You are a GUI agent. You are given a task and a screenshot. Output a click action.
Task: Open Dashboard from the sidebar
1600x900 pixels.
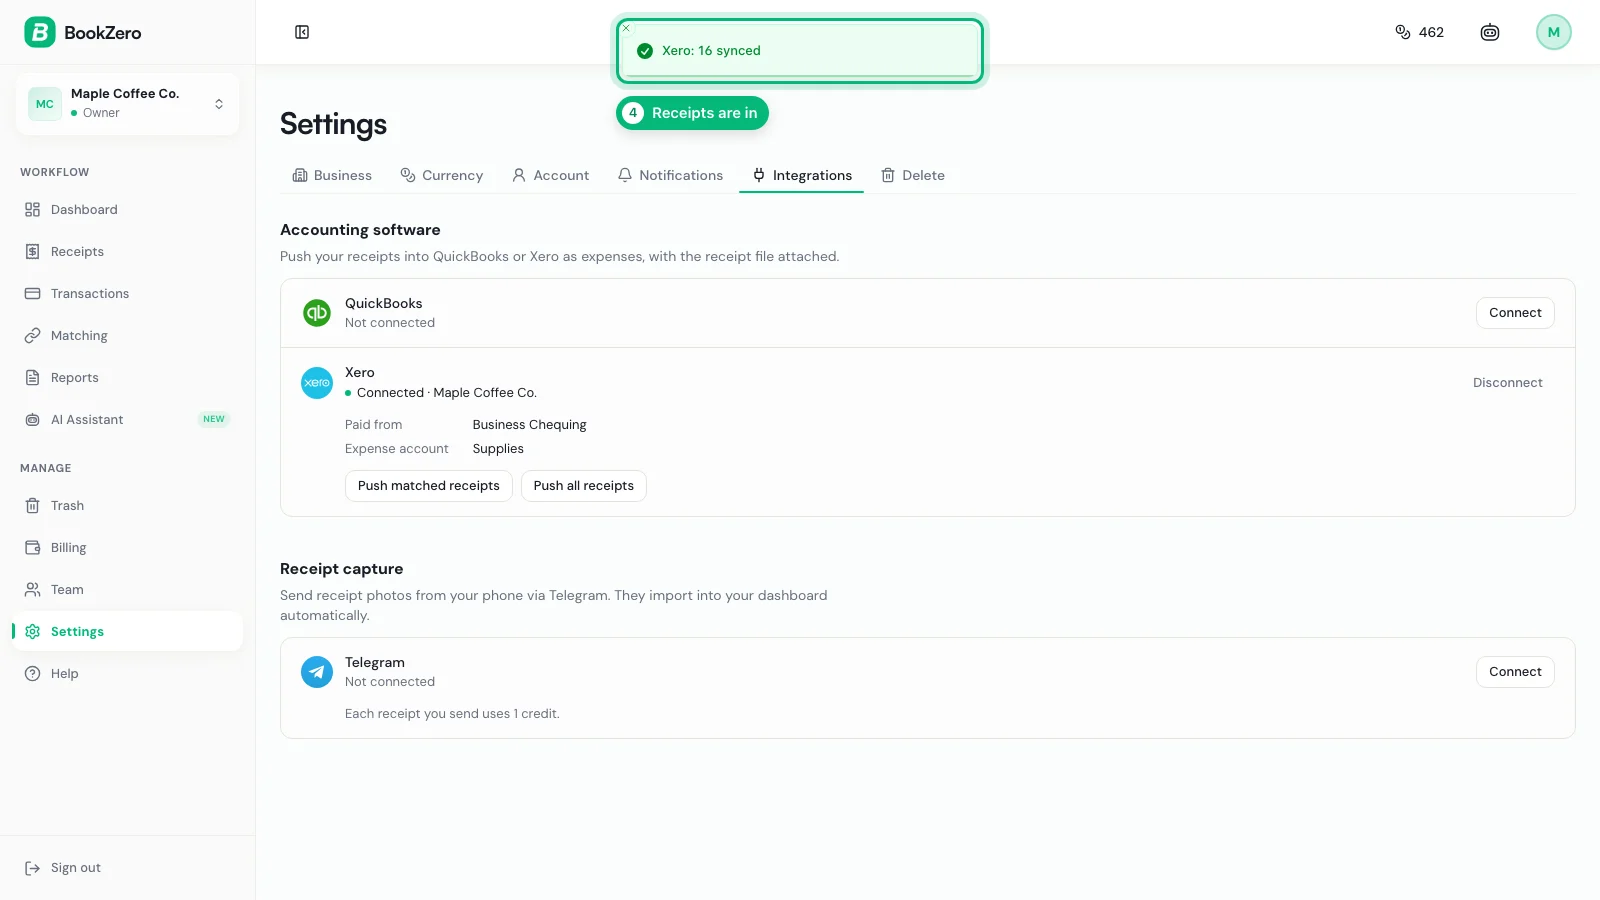[x=127, y=210]
